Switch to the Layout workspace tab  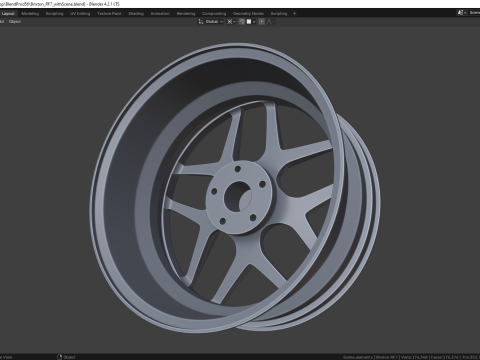pyautogui.click(x=8, y=14)
